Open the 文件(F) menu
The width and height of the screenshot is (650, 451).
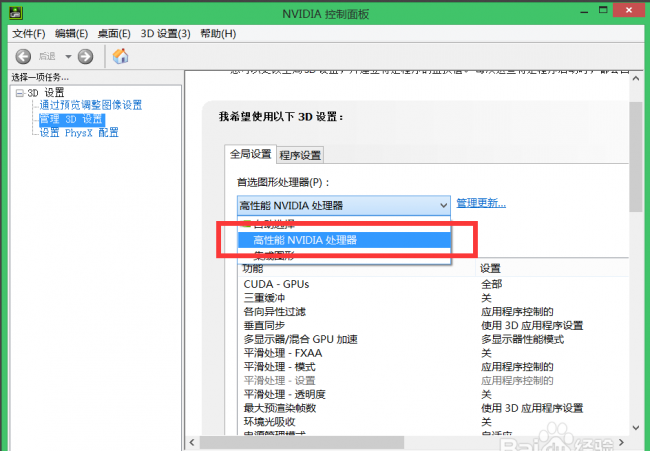click(29, 34)
